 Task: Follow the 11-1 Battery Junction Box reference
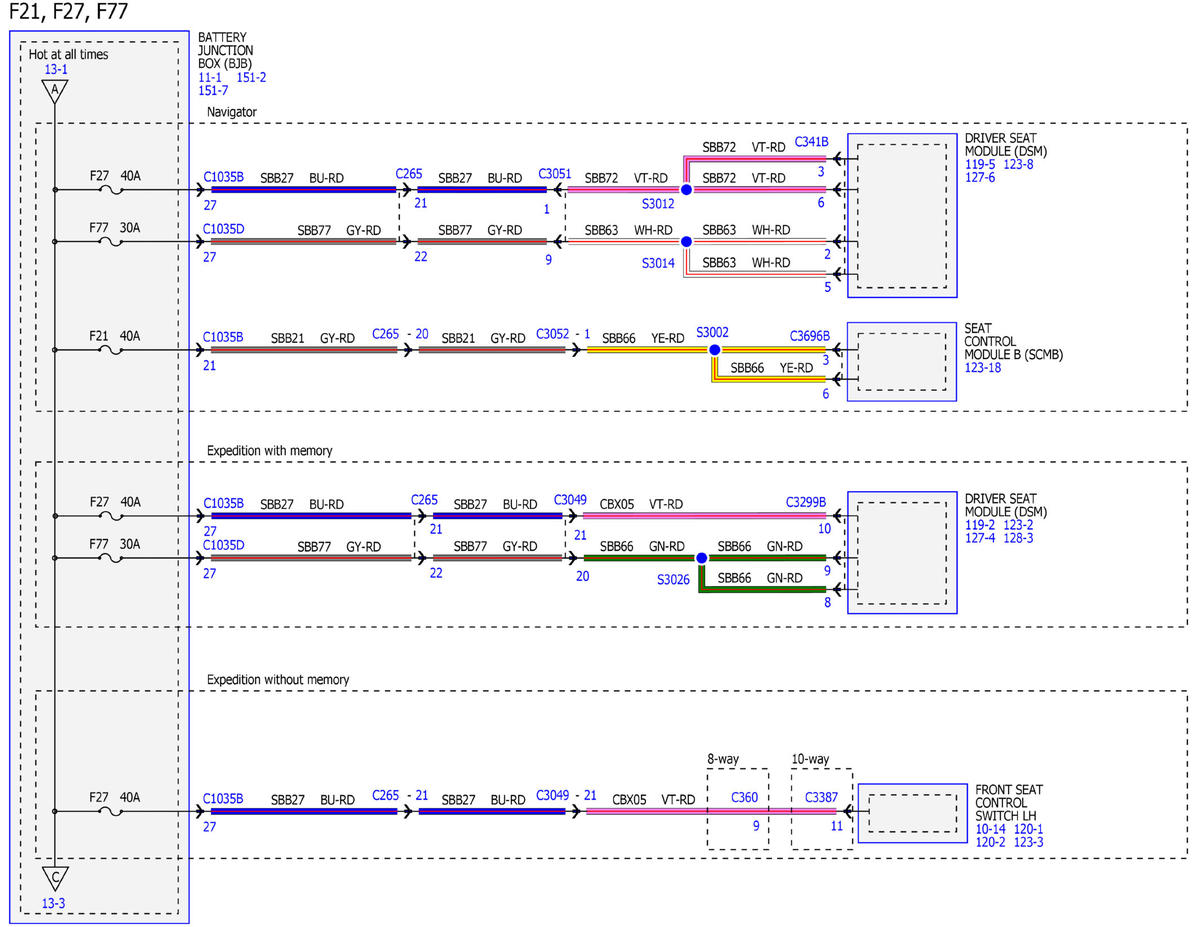pos(210,77)
